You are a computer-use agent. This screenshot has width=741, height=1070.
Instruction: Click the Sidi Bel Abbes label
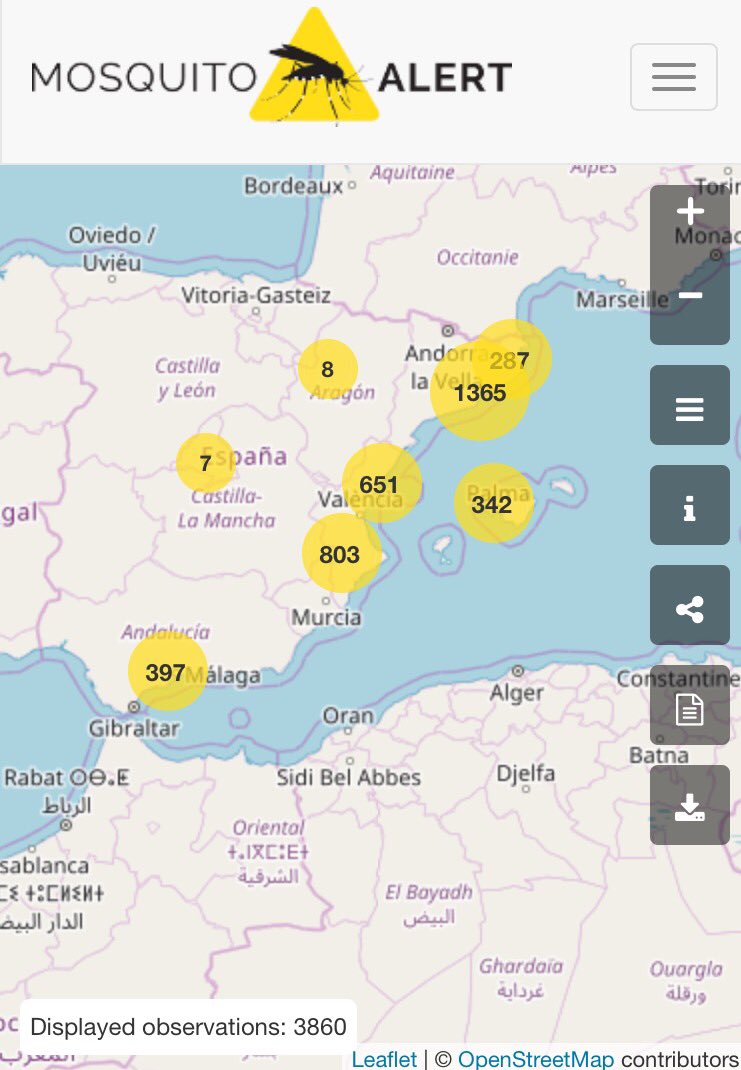click(x=349, y=777)
